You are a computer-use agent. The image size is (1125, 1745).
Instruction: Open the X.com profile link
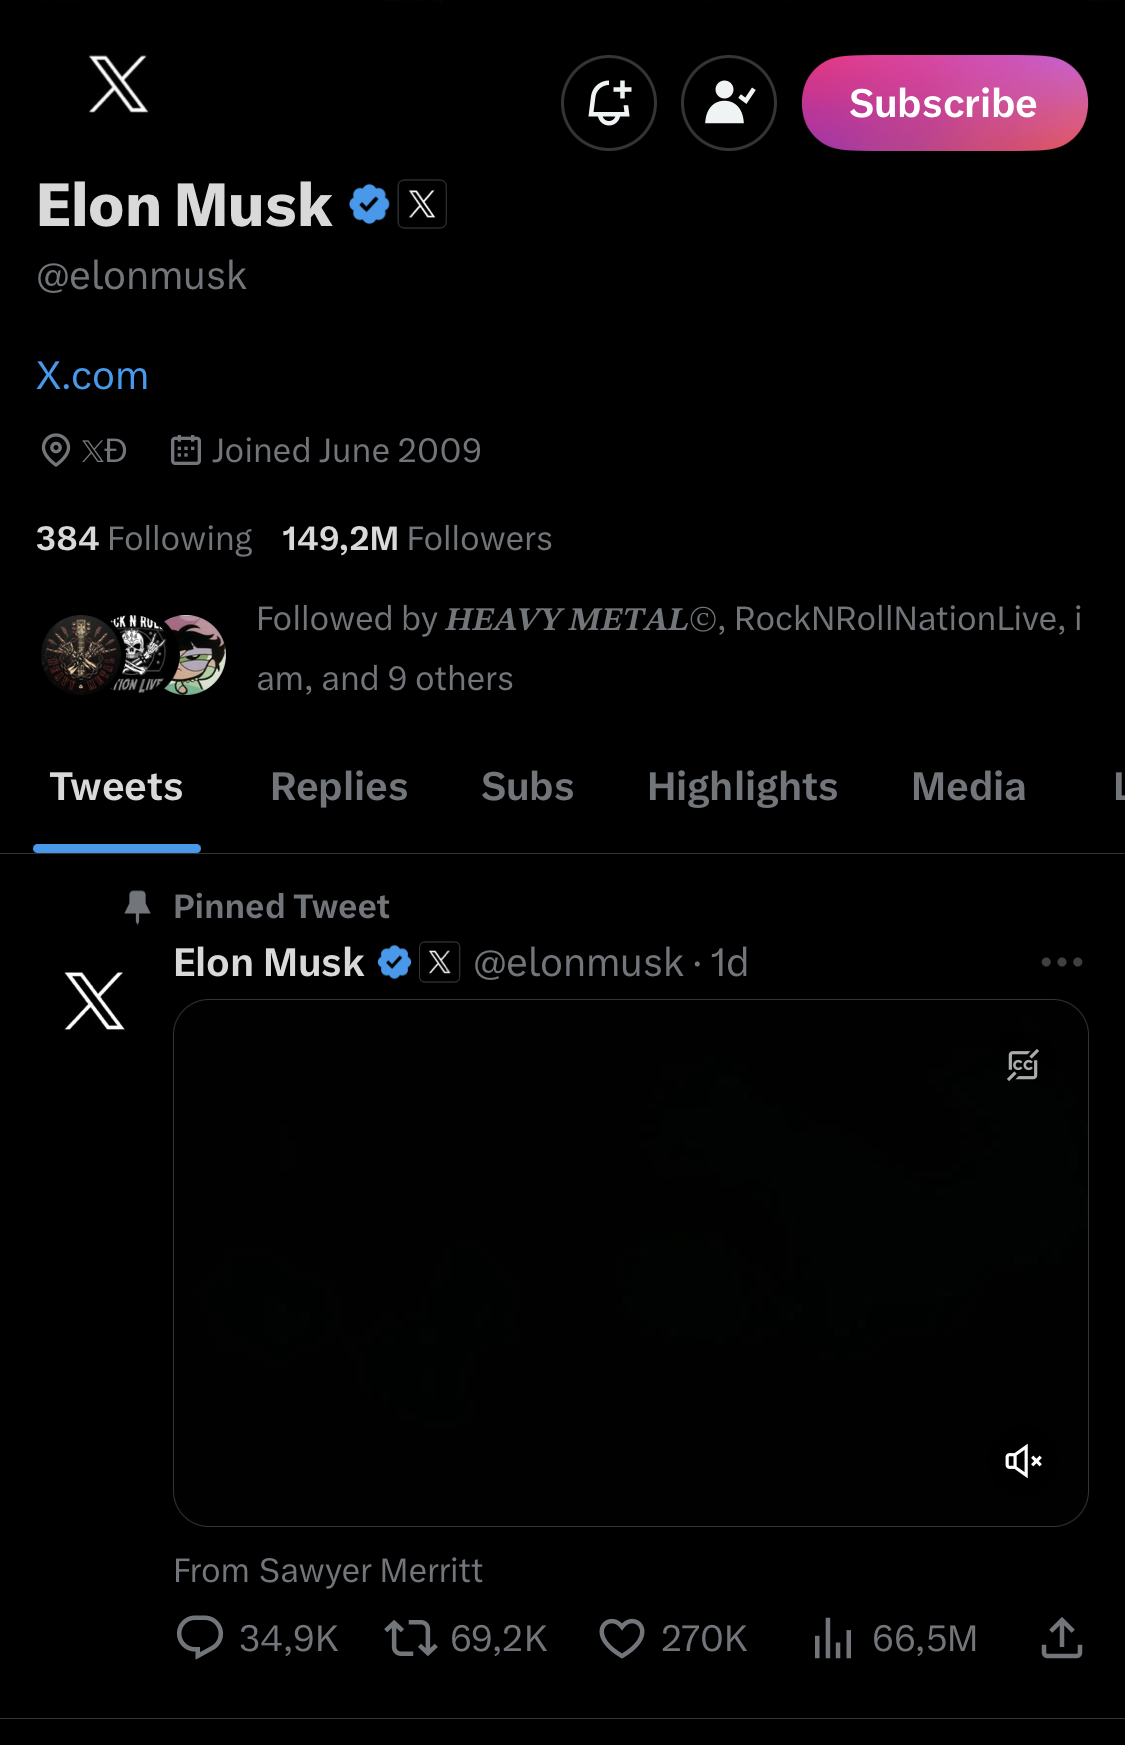(x=92, y=376)
